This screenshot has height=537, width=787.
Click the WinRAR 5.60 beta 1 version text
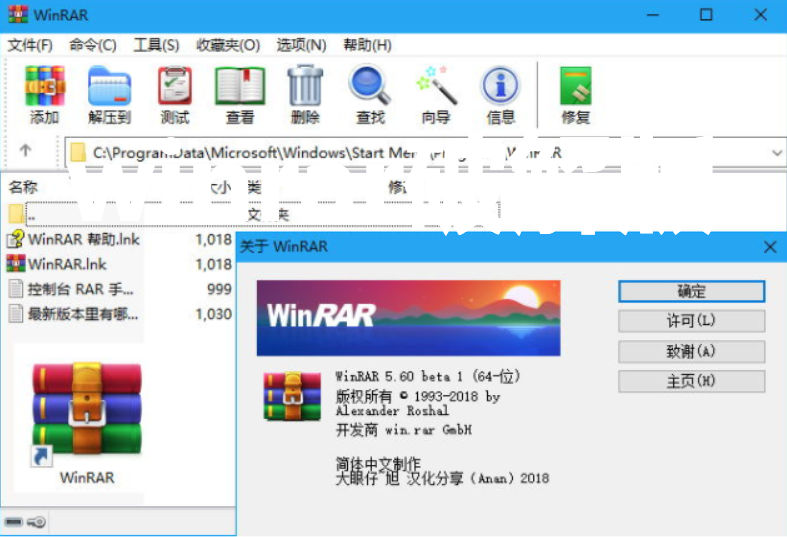coord(428,376)
